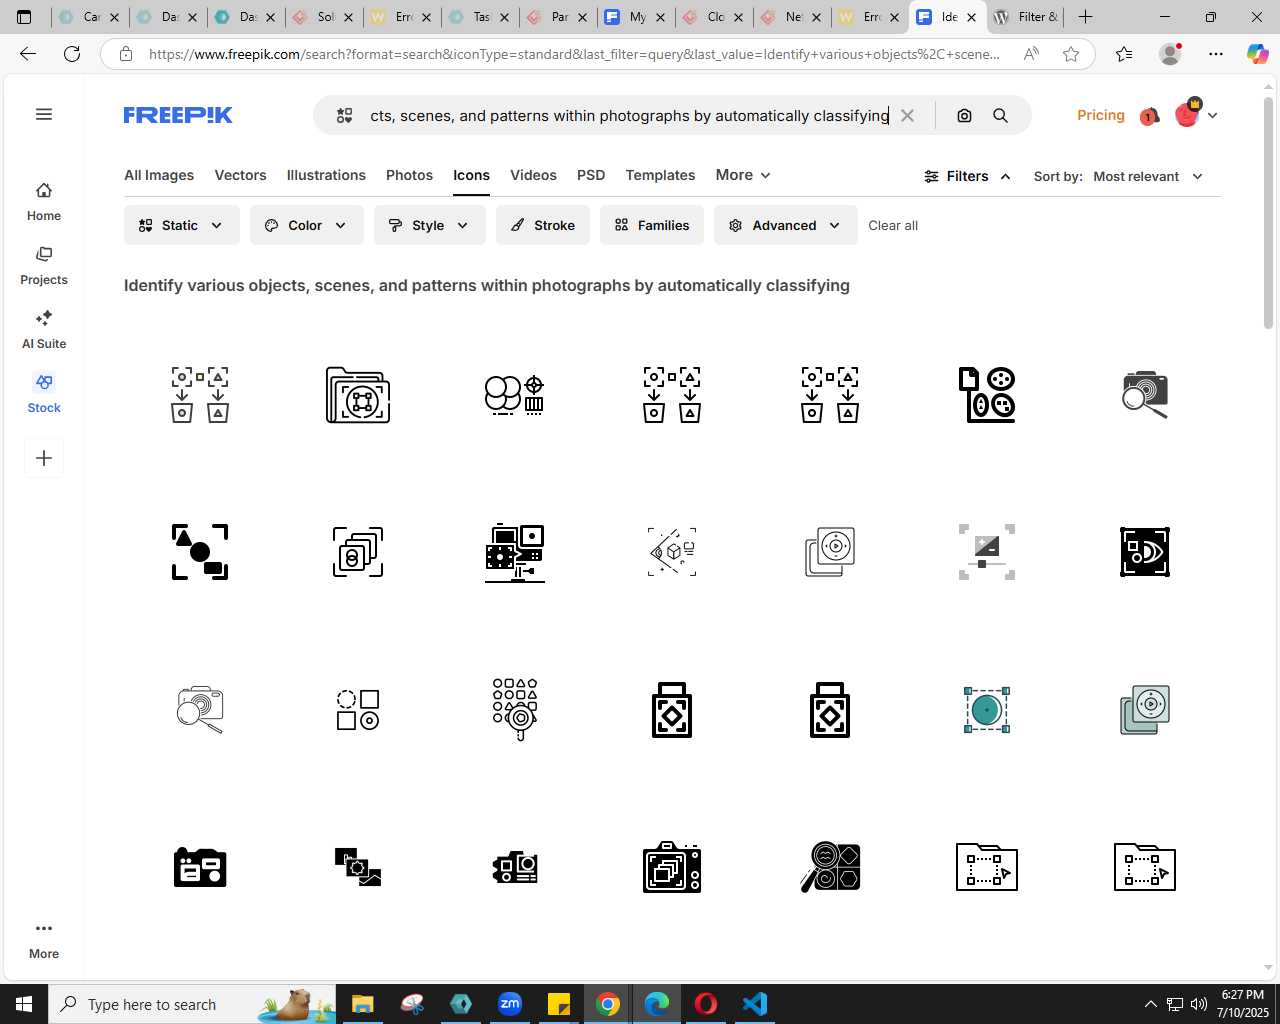The height and width of the screenshot is (1024, 1280).
Task: Open the dashed circle and squares icon
Action: click(x=358, y=710)
